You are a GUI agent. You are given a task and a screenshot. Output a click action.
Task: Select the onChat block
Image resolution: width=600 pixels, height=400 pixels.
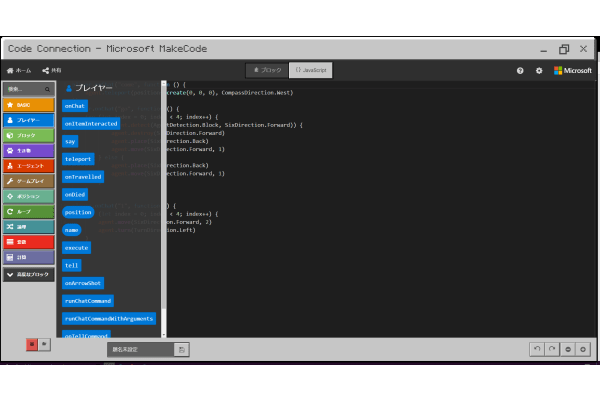tap(75, 106)
